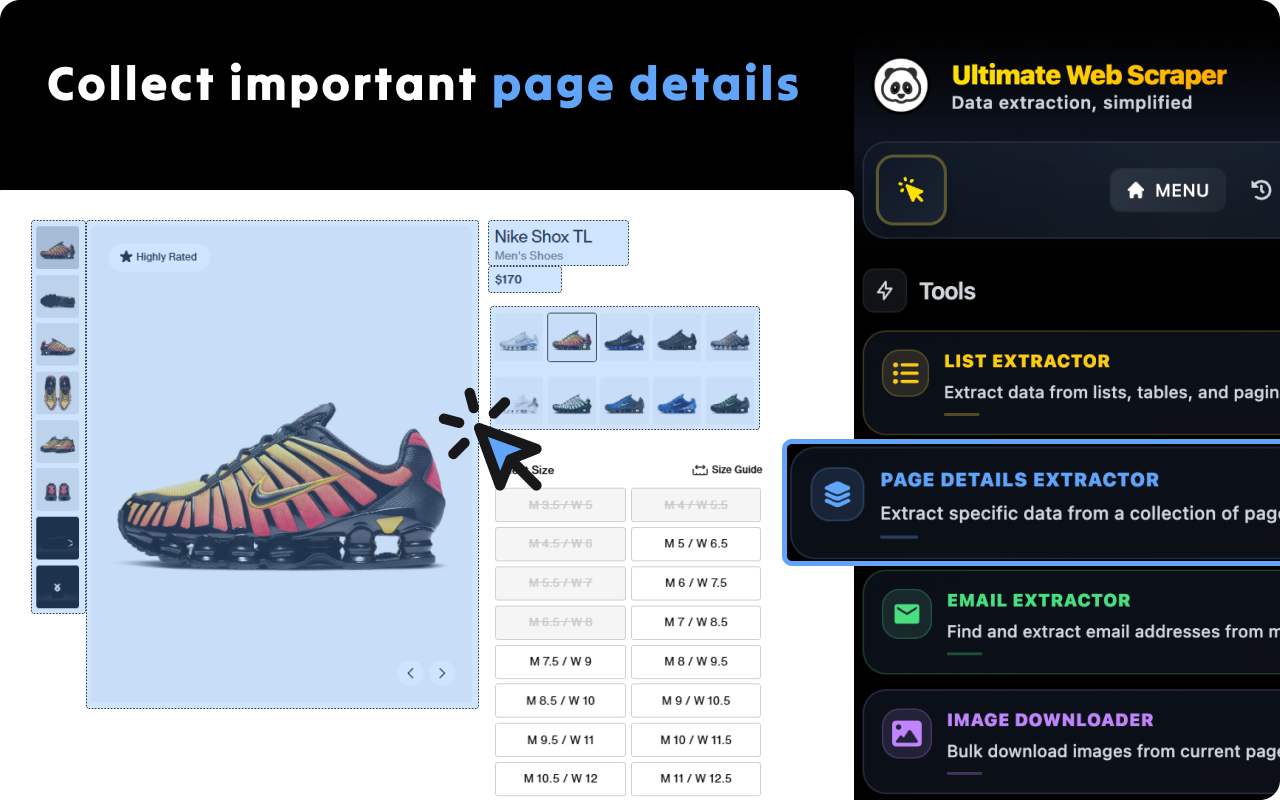The width and height of the screenshot is (1280, 800).
Task: Click the lightning bolt Tools icon
Action: pyautogui.click(x=884, y=291)
